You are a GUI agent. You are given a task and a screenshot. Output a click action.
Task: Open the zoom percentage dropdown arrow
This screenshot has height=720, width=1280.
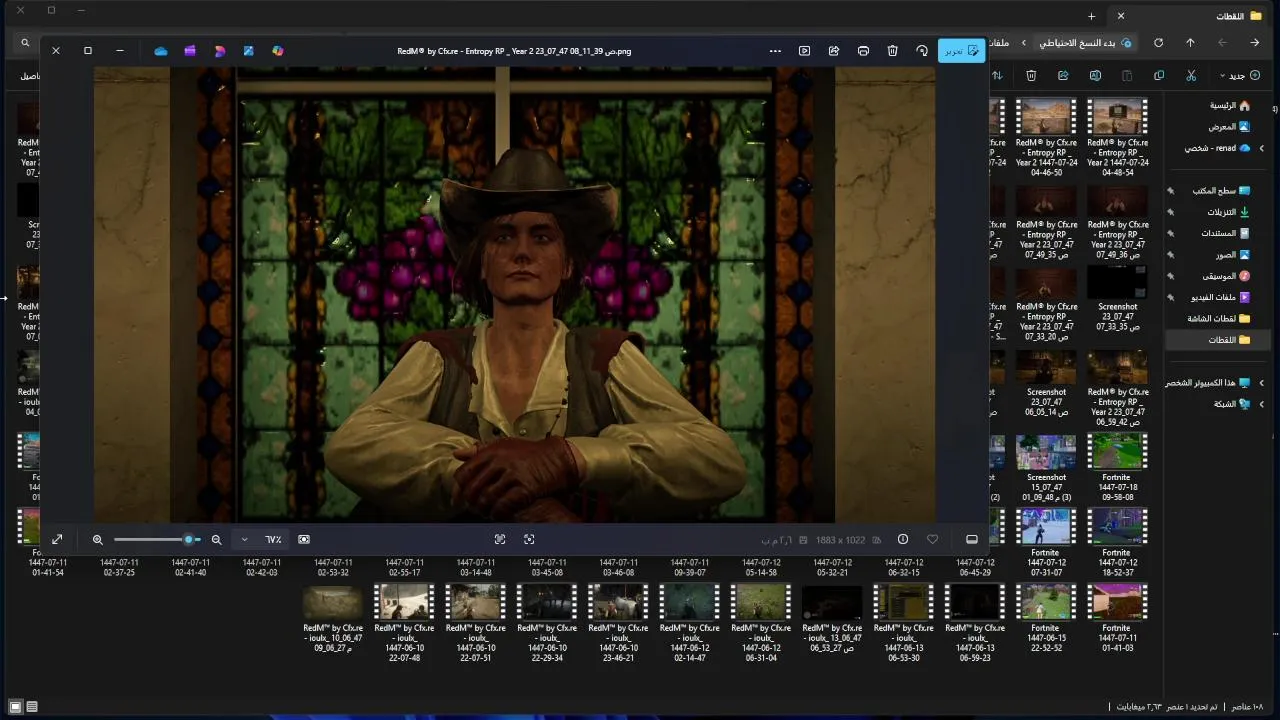[244, 539]
